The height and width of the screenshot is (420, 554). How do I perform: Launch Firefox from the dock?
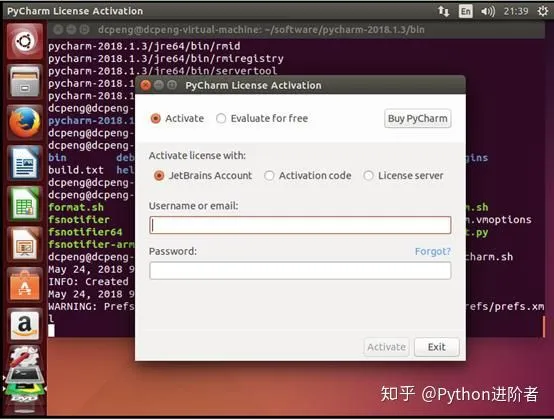[24, 123]
